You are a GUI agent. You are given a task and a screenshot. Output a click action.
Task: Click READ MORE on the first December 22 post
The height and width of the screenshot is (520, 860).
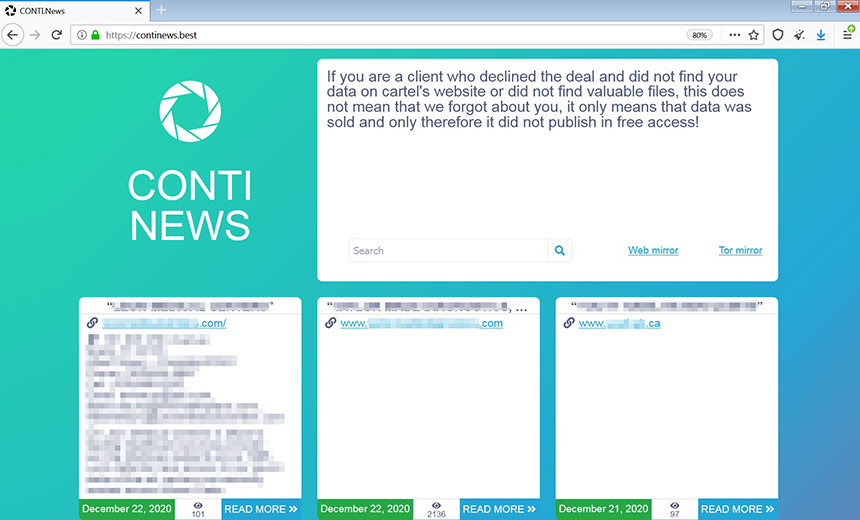pyautogui.click(x=261, y=509)
